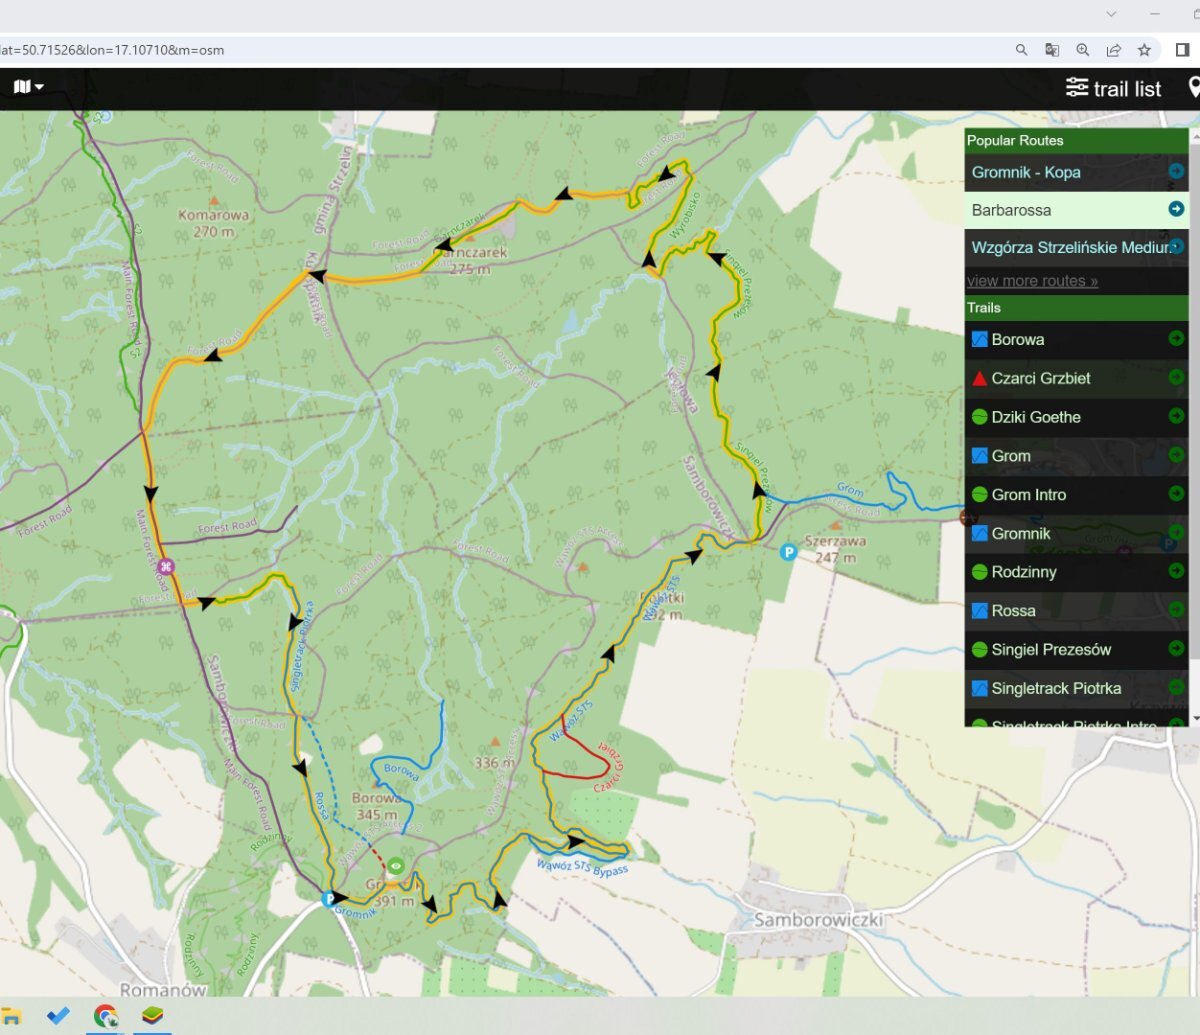Screen dimensions: 1200x1035
Task: Click the purple marker on Main Forest Road
Action: 166,567
